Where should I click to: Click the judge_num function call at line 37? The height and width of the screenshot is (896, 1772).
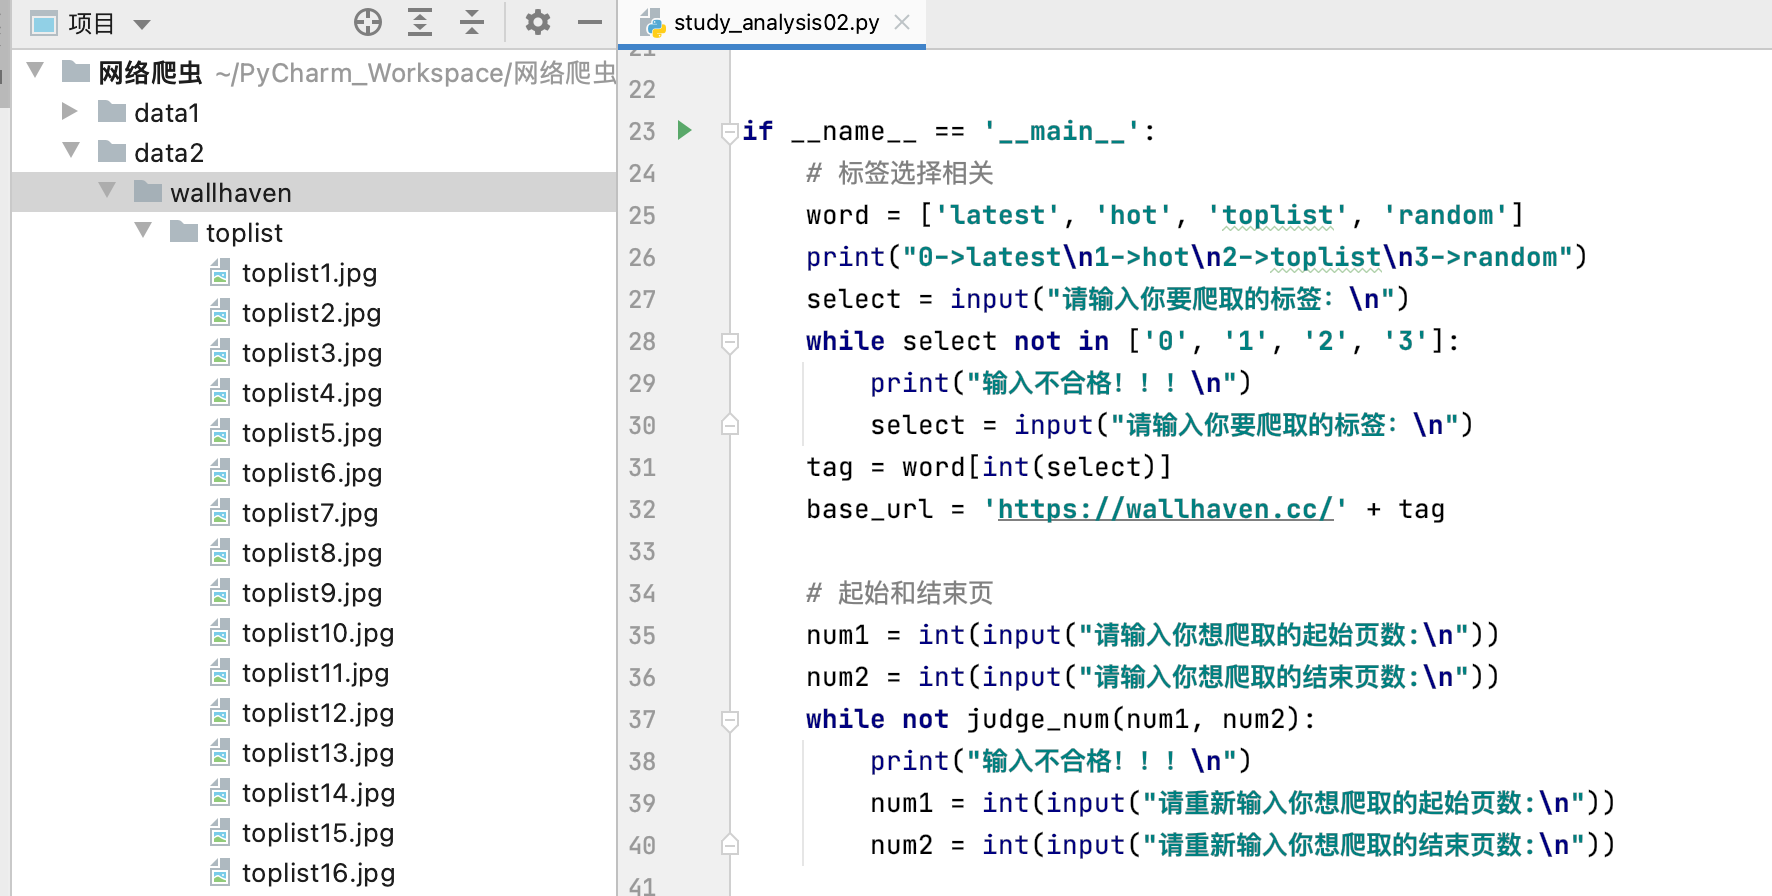[1037, 719]
